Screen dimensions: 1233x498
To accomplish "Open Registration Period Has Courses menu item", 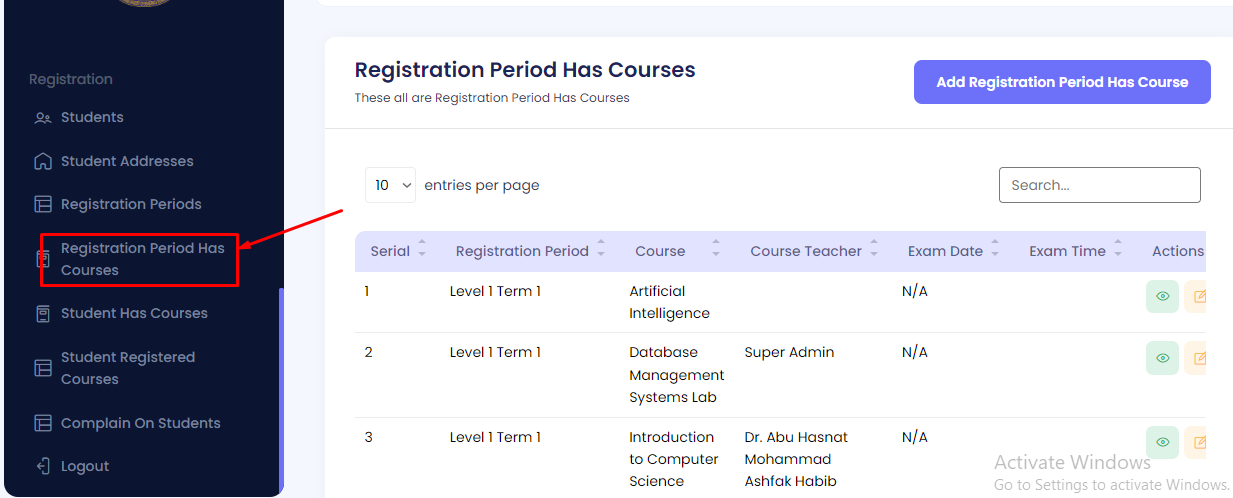I will tap(142, 259).
